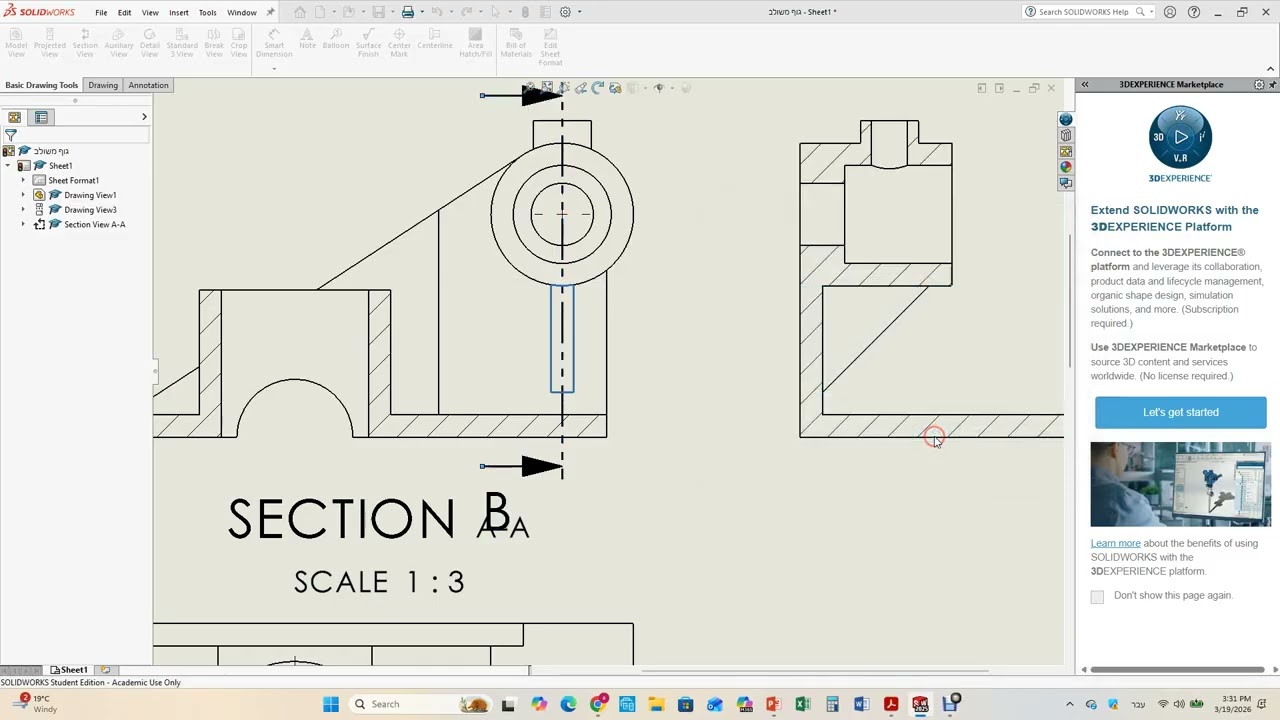Play the 3DEXPERIENCE promo video thumbnail

pyautogui.click(x=1181, y=484)
